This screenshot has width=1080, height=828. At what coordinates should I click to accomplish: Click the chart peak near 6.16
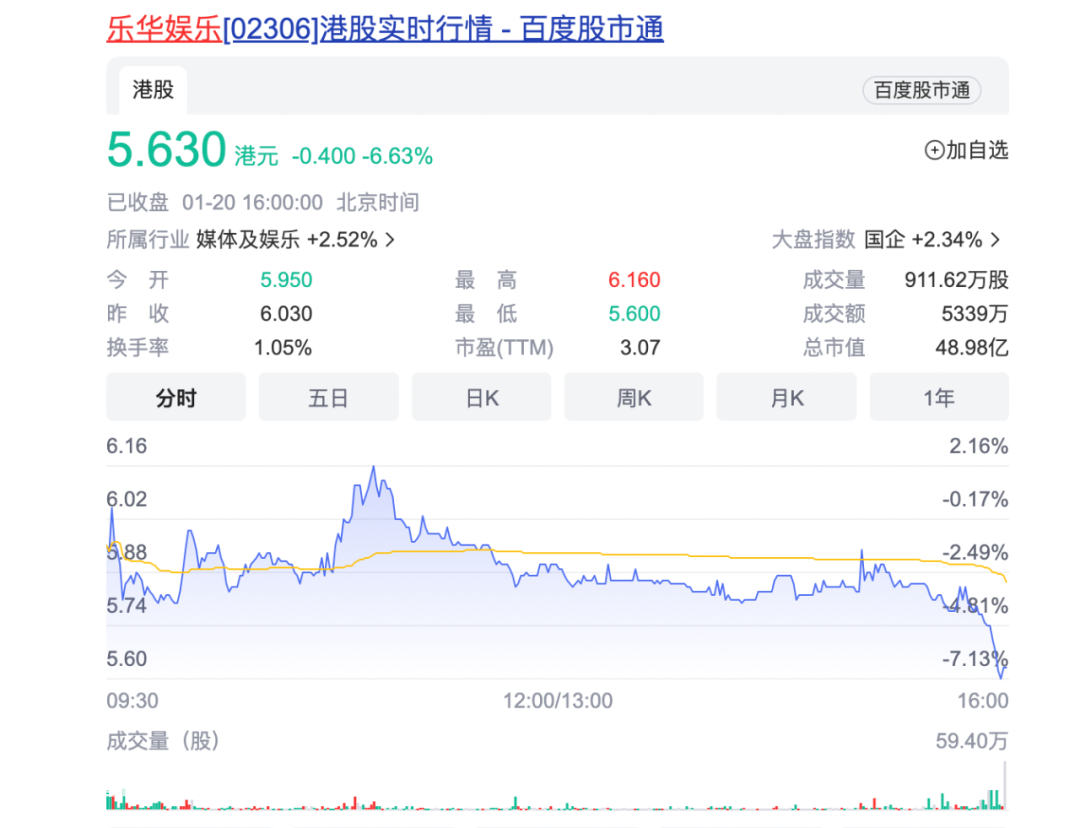(x=374, y=468)
